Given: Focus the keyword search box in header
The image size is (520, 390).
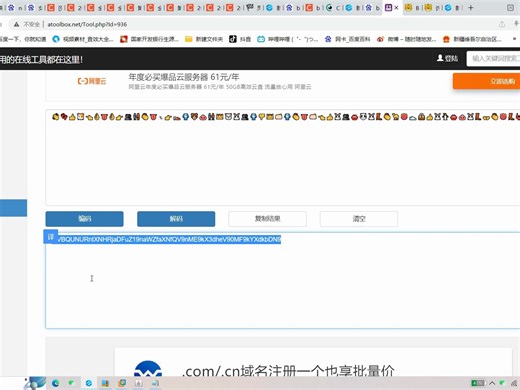Looking at the screenshot, I should point(493,59).
